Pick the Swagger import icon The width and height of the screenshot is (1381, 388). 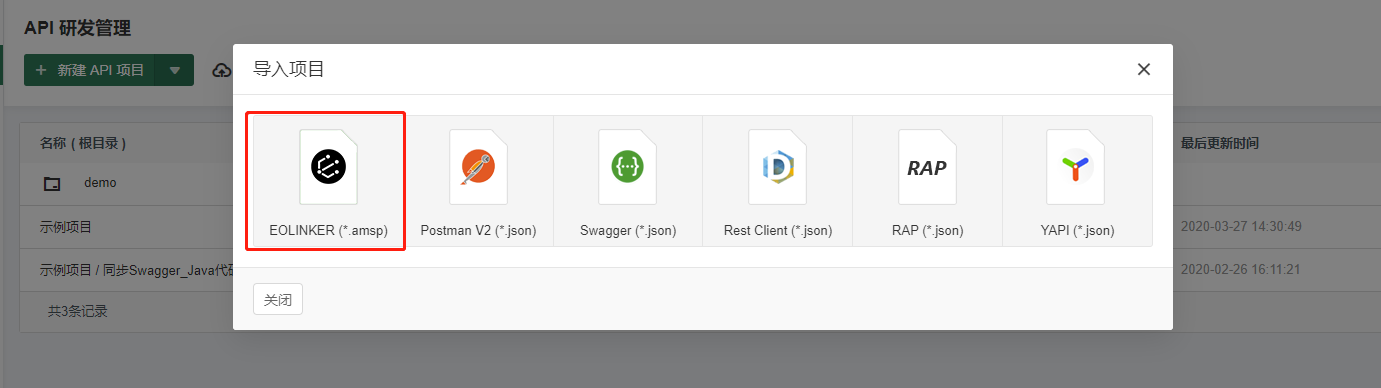pos(628,167)
